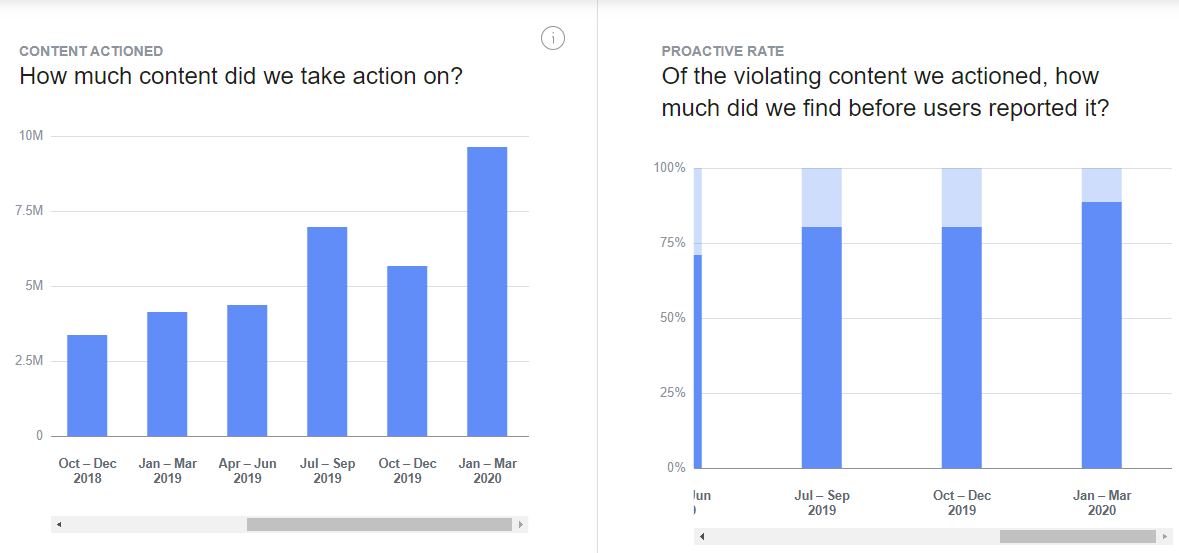Select the Oct–Dec 2018 content actioned bar
The image size is (1179, 553).
87,386
